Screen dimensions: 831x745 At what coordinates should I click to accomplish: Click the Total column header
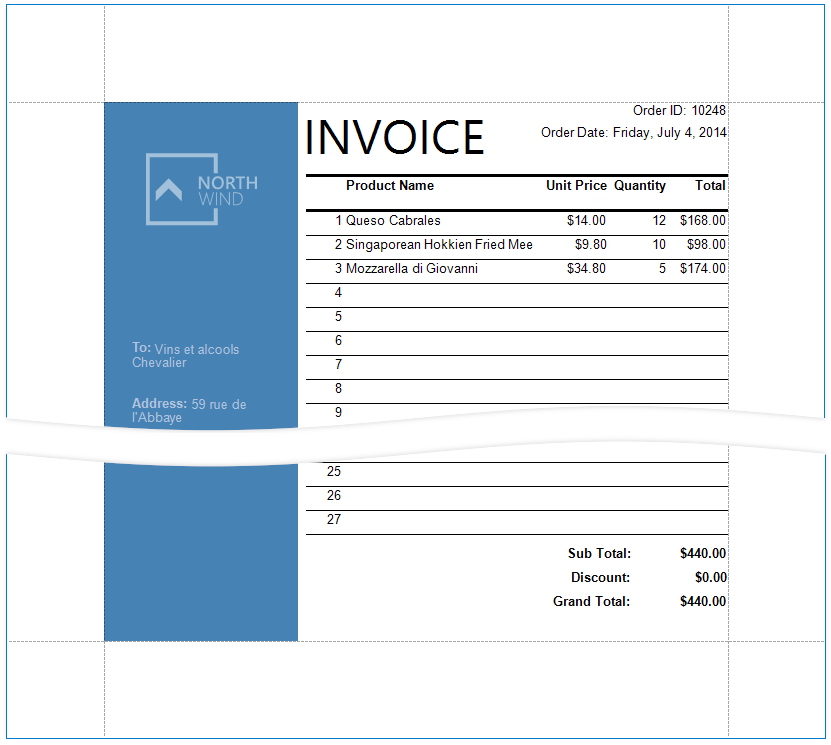point(710,186)
